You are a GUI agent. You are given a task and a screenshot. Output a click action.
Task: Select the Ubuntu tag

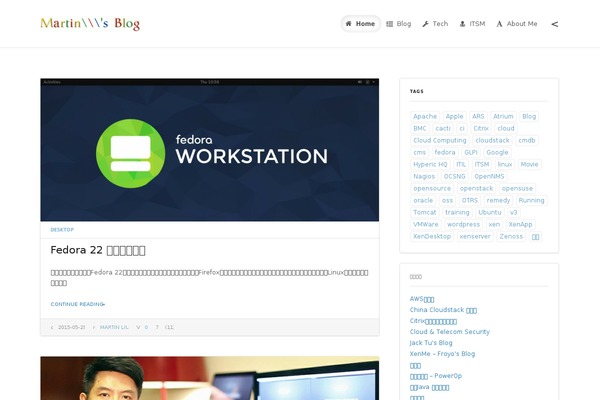490,212
